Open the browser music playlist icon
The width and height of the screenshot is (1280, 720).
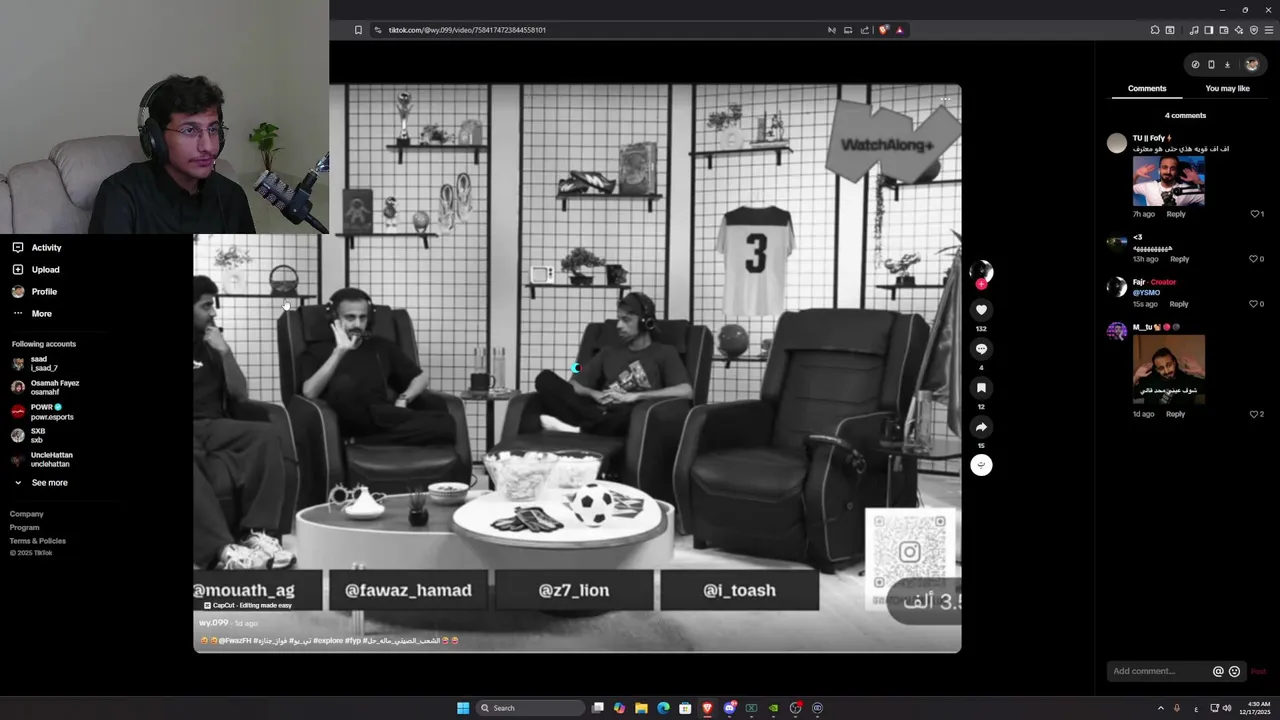(1194, 30)
